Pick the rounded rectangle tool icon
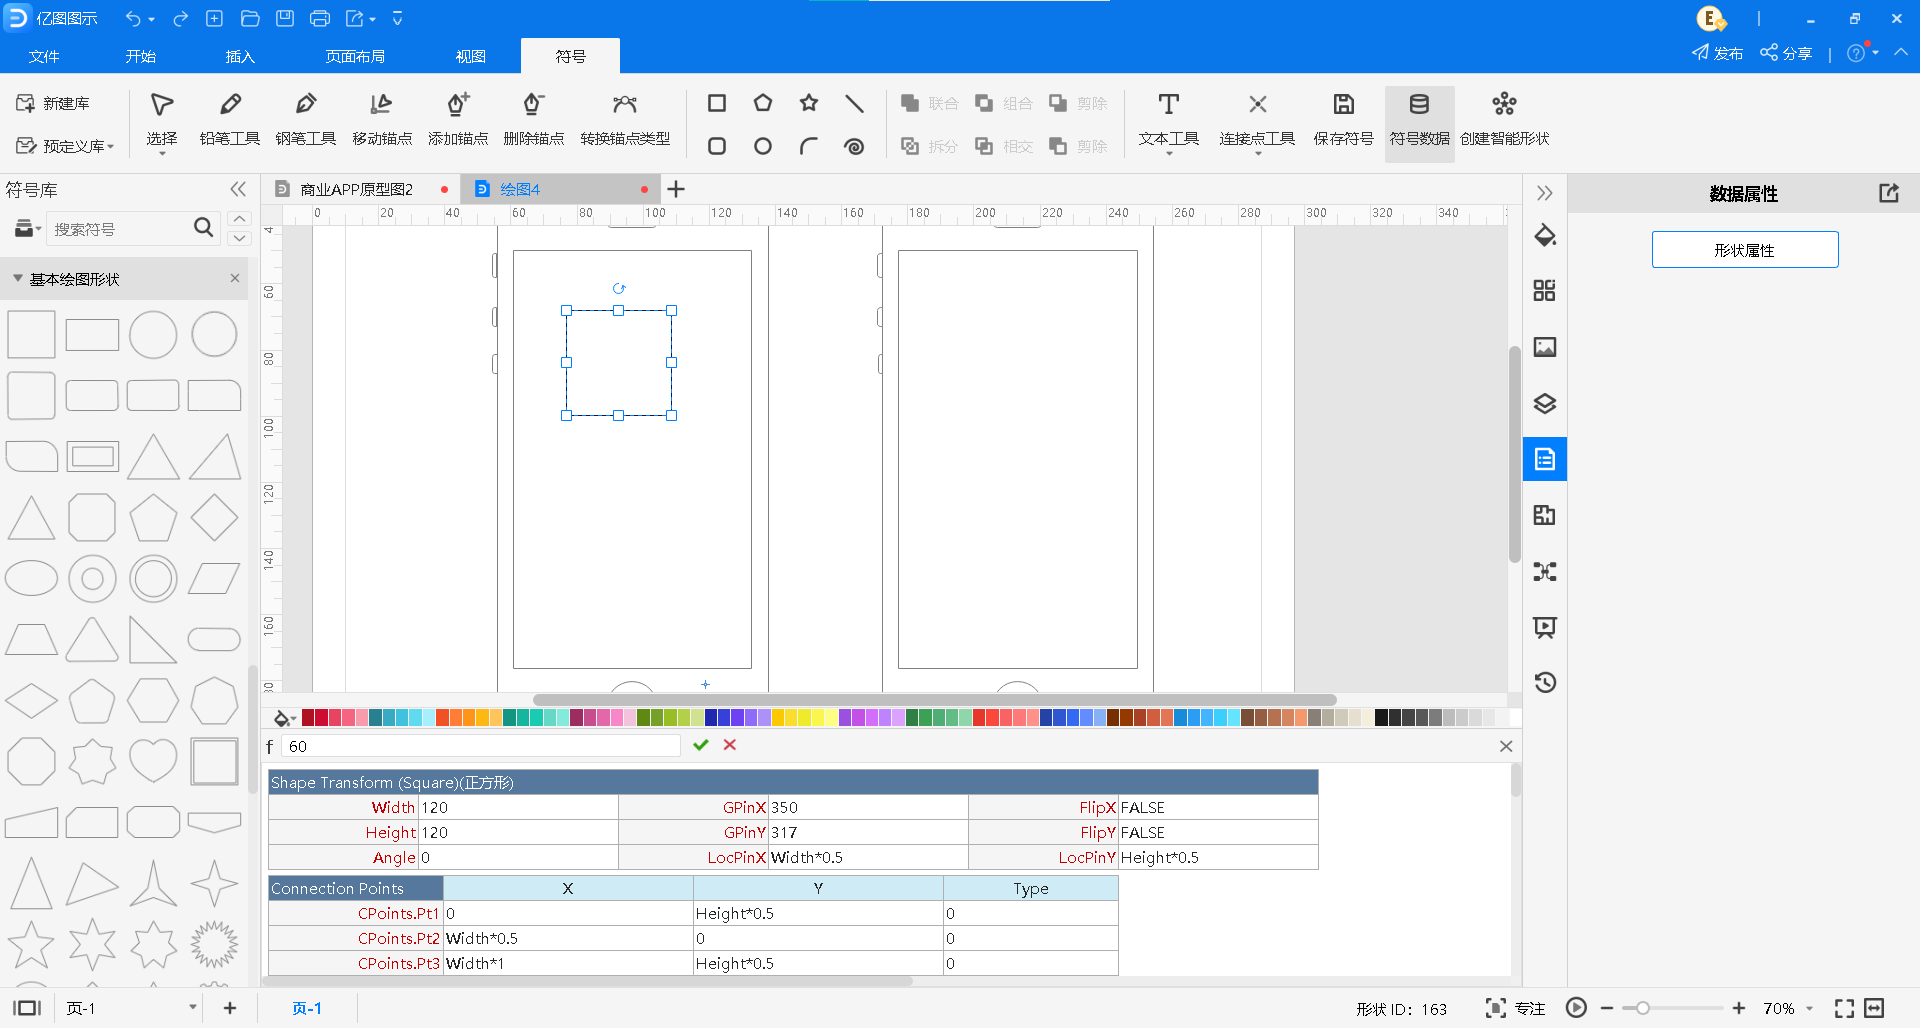 coord(717,146)
